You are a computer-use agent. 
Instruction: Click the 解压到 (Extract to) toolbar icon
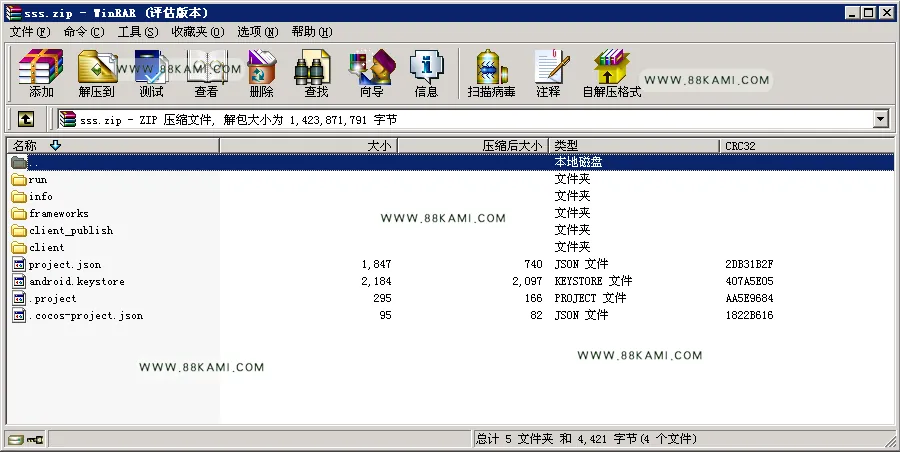[97, 66]
